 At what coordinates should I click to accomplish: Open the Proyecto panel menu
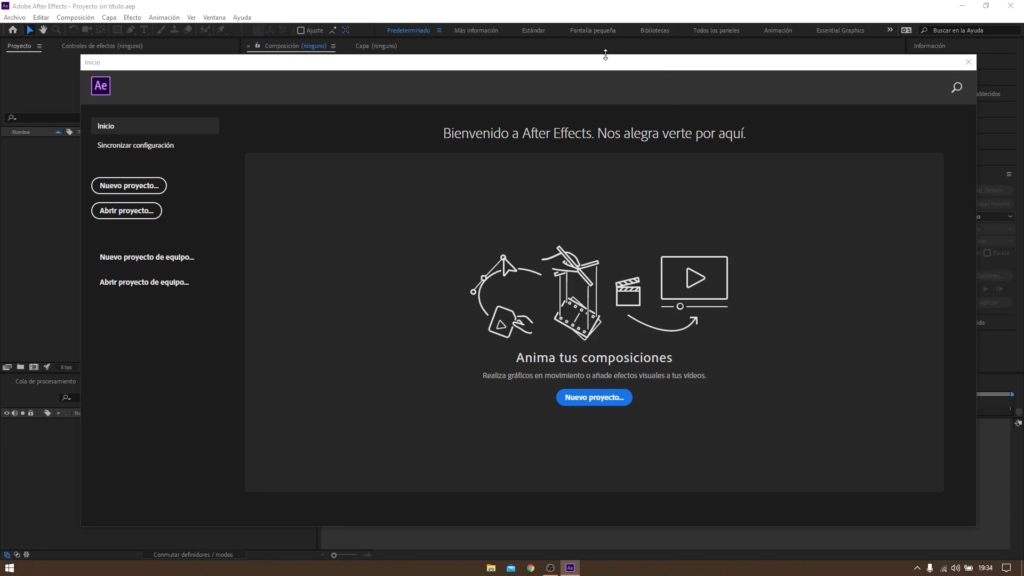pyautogui.click(x=39, y=46)
